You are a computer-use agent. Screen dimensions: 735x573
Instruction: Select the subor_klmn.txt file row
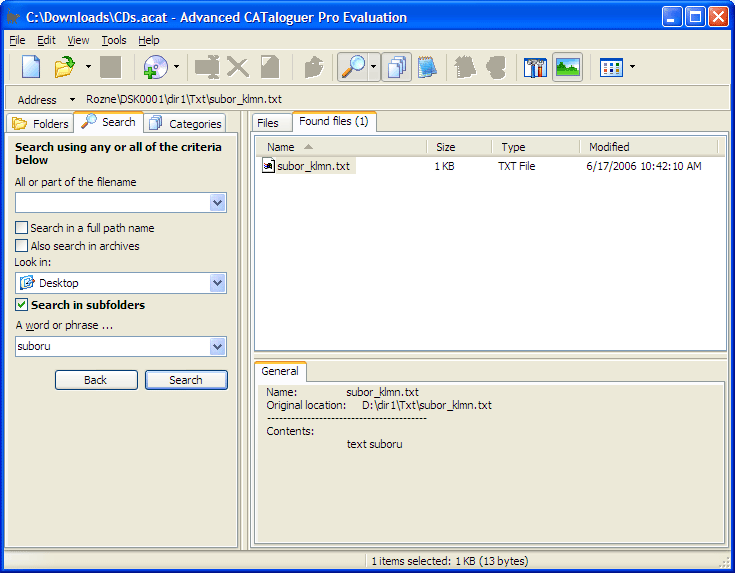pyautogui.click(x=488, y=166)
